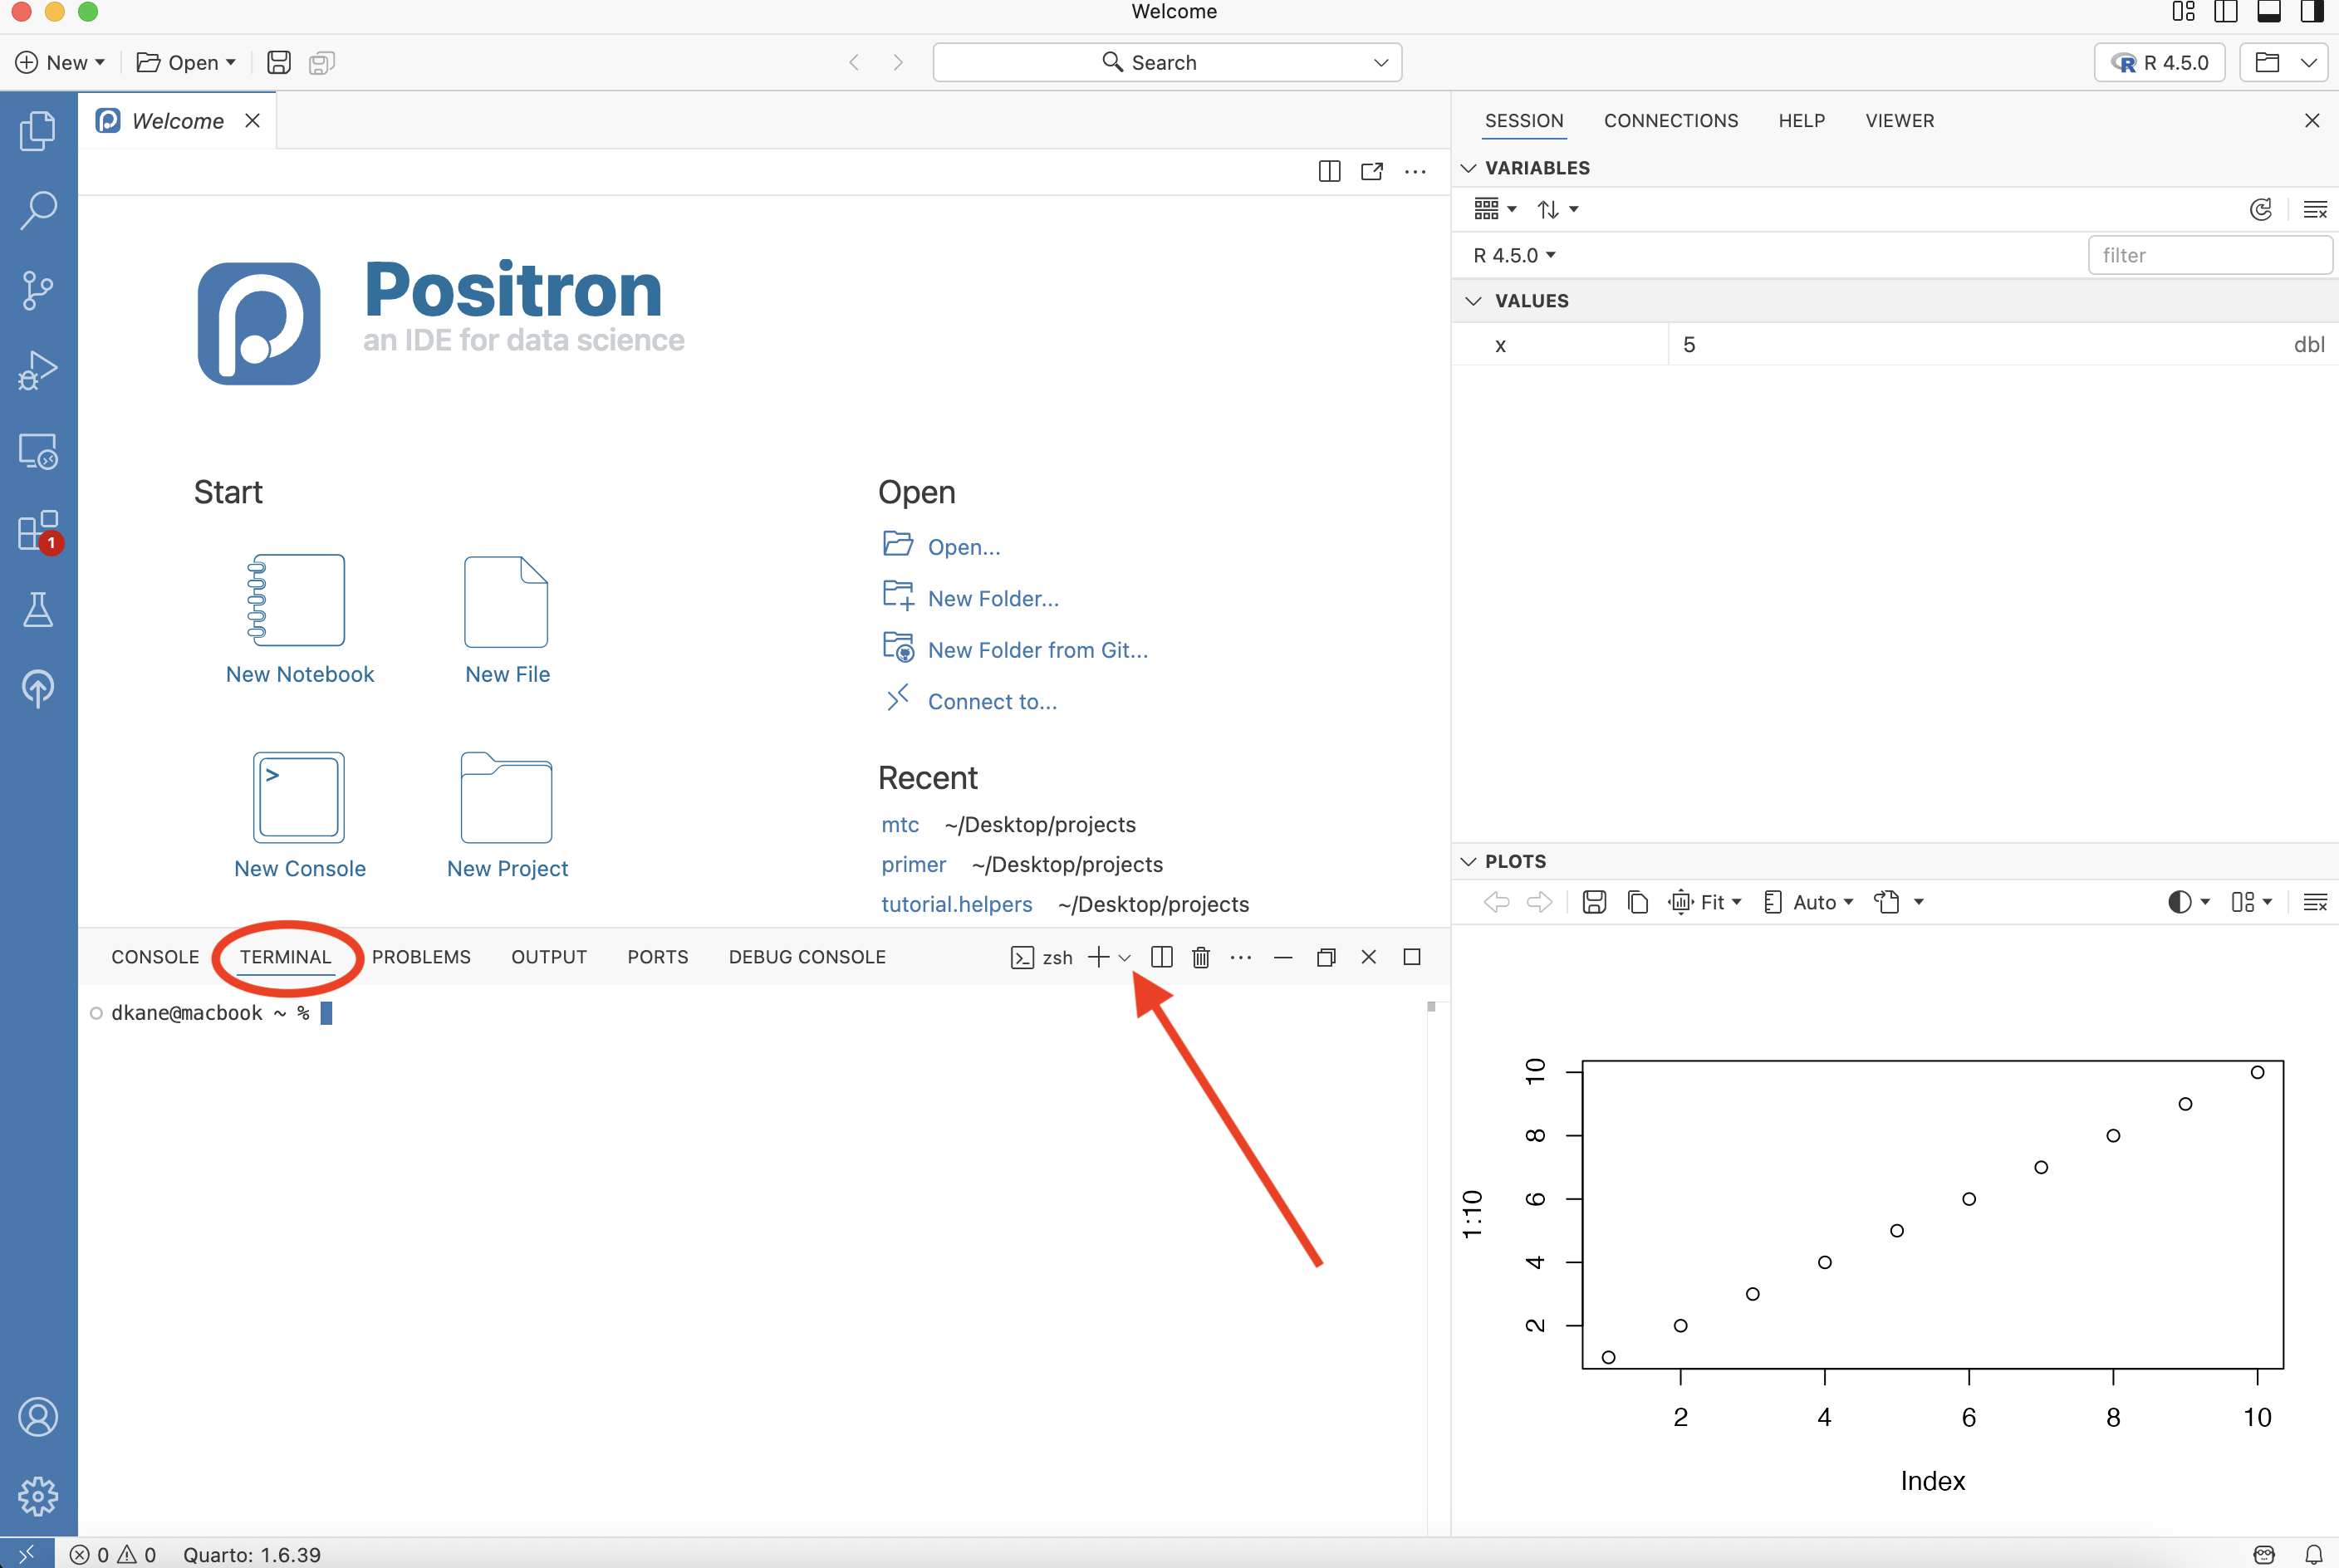Open terminal panel more actions ellipsis
Screen dimensions: 2339x1568
coord(1241,957)
